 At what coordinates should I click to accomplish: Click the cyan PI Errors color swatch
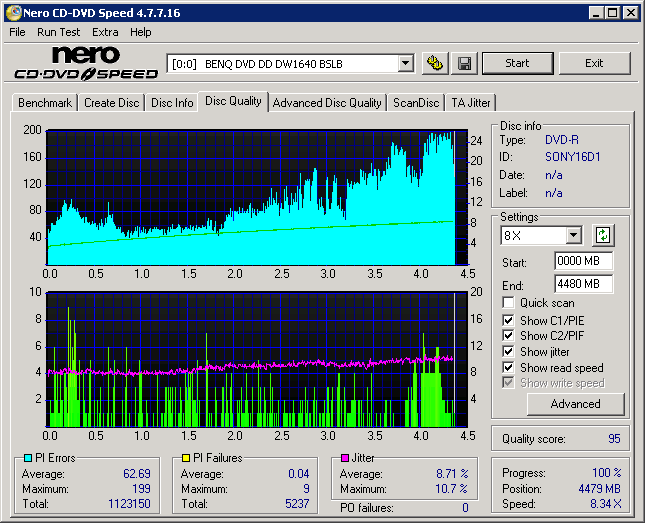[27, 458]
